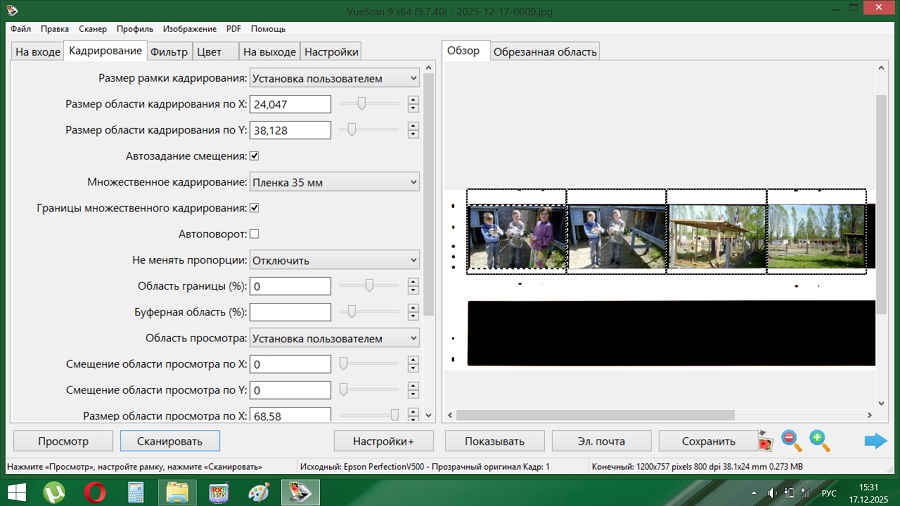Click the crop size X slider

click(361, 103)
